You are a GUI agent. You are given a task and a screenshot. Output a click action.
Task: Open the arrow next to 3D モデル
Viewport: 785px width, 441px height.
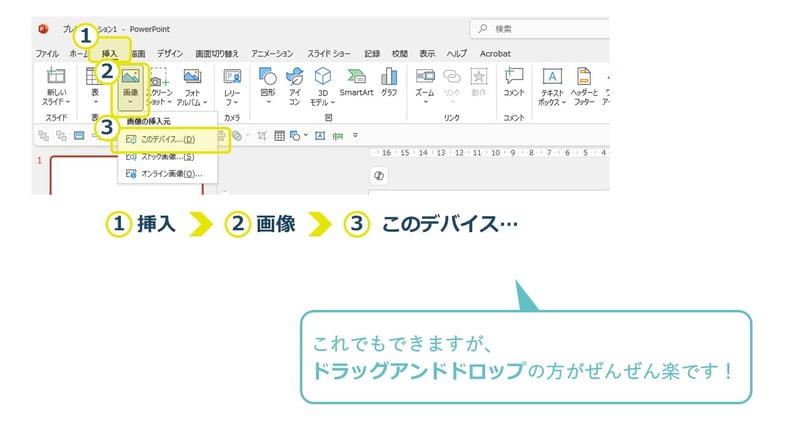332,102
